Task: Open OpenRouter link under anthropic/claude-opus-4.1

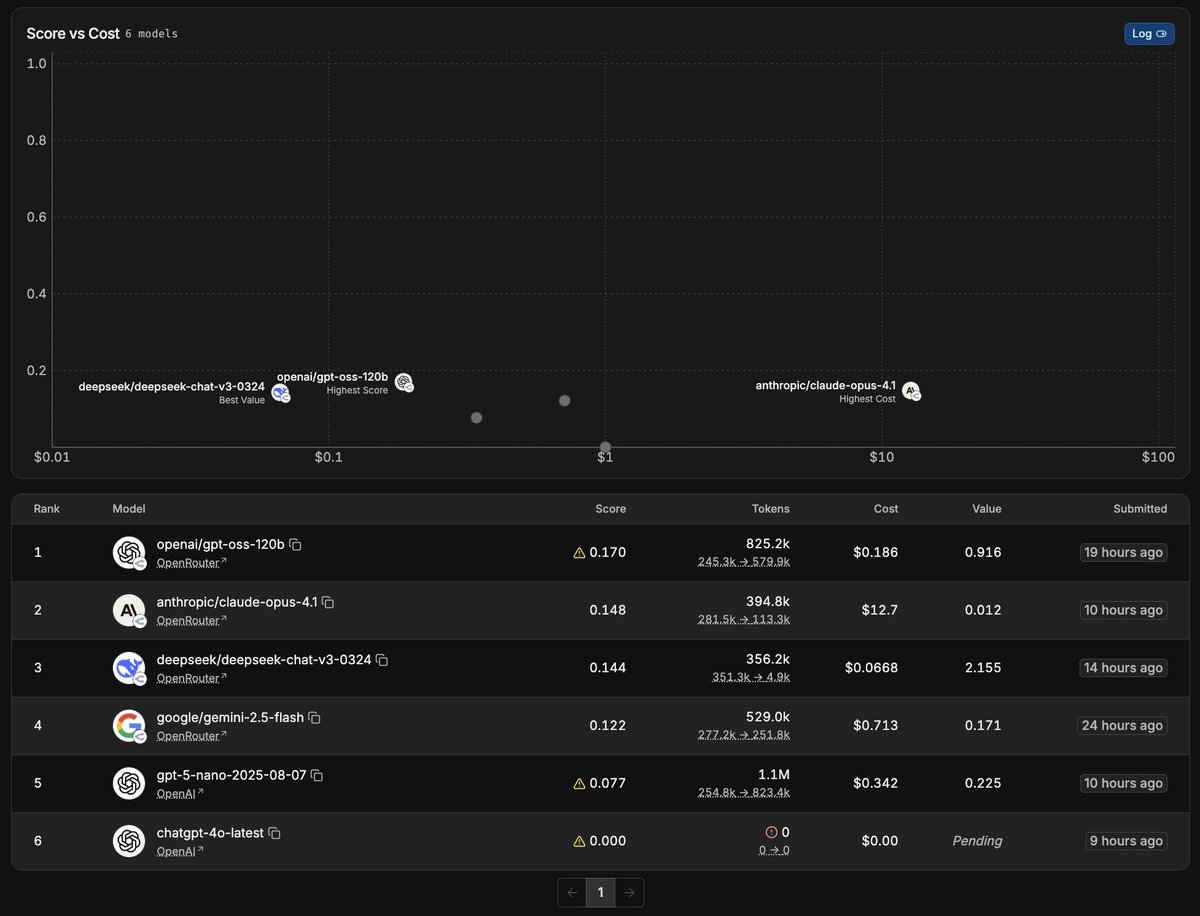Action: [x=192, y=620]
